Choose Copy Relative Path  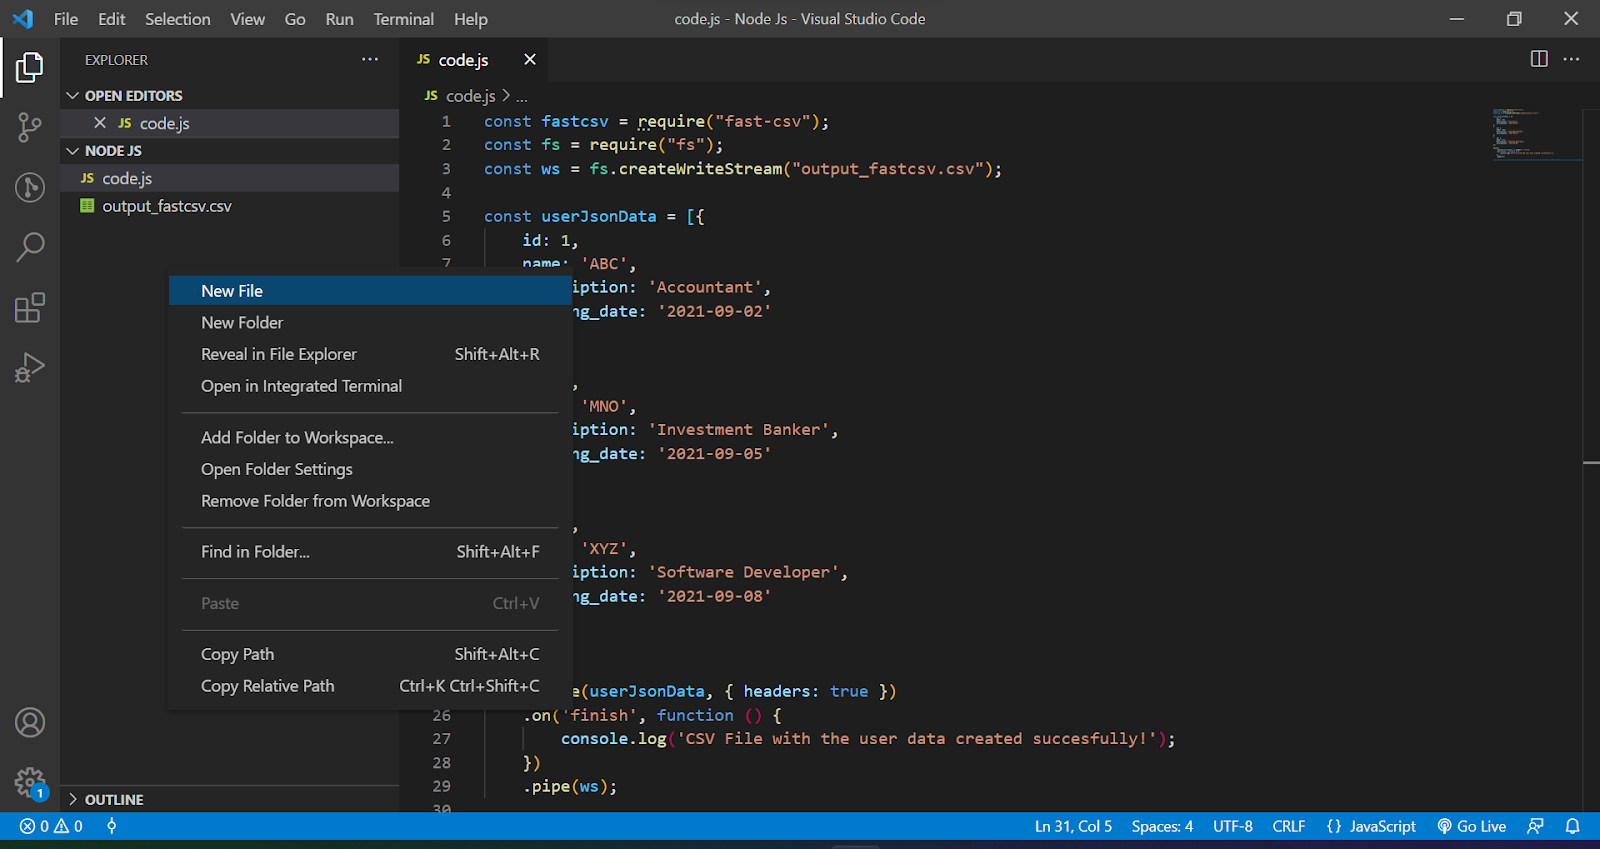pyautogui.click(x=370, y=686)
